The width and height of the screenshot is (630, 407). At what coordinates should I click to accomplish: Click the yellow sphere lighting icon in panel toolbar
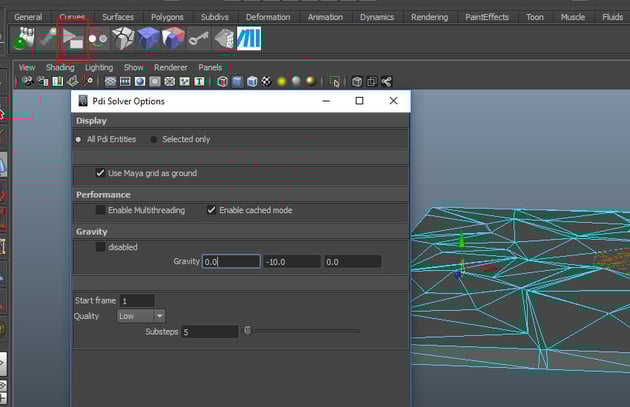click(282, 82)
